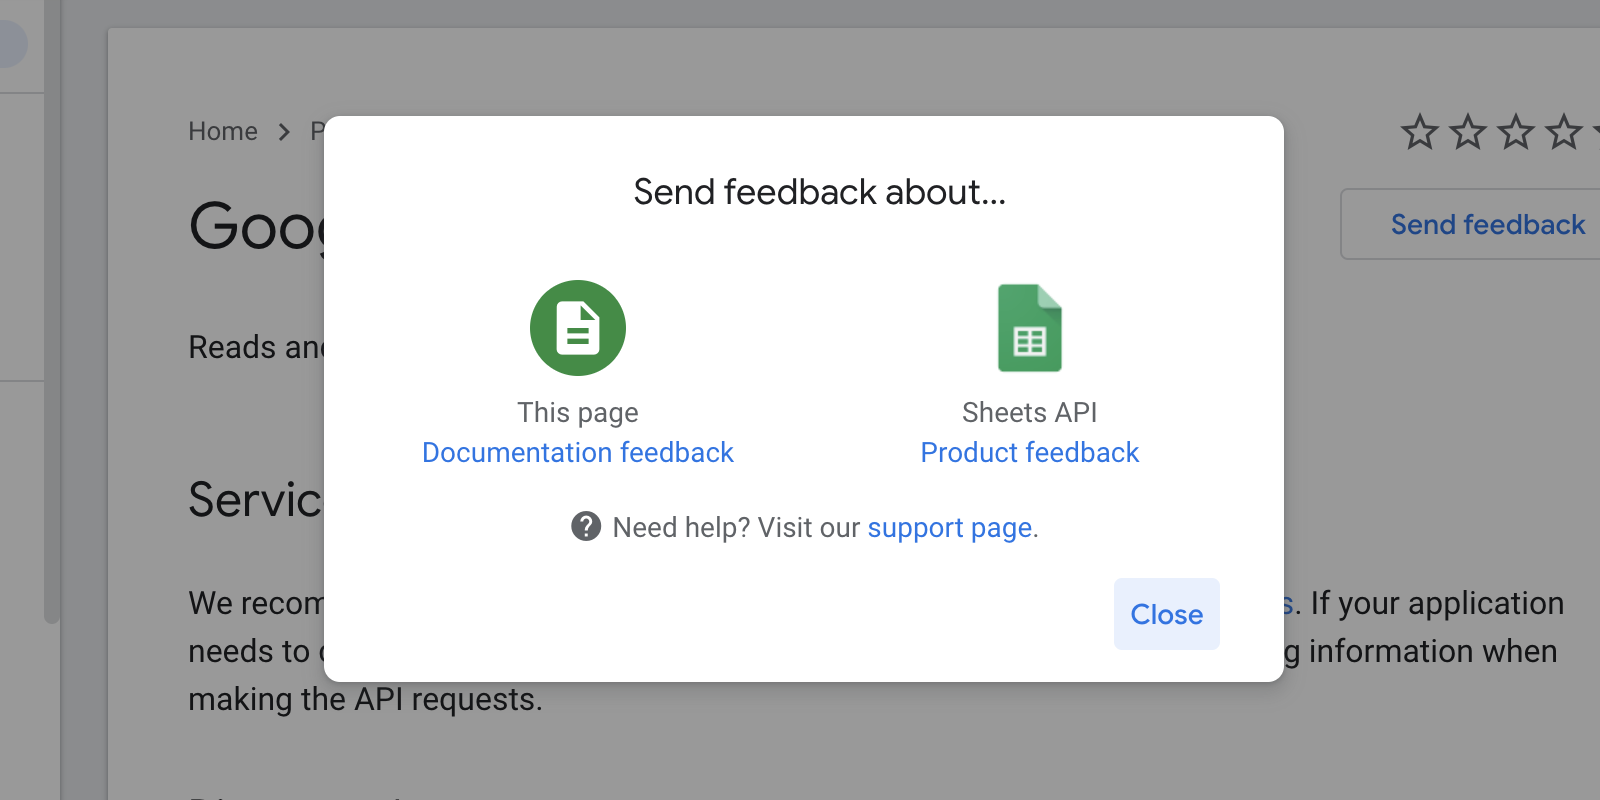Rate the page with the first star
Screen dimensions: 1600x800
[x=1419, y=132]
